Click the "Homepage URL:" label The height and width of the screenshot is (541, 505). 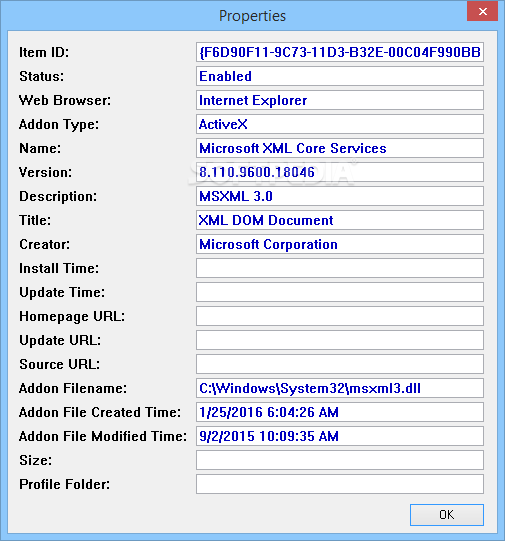tap(72, 317)
